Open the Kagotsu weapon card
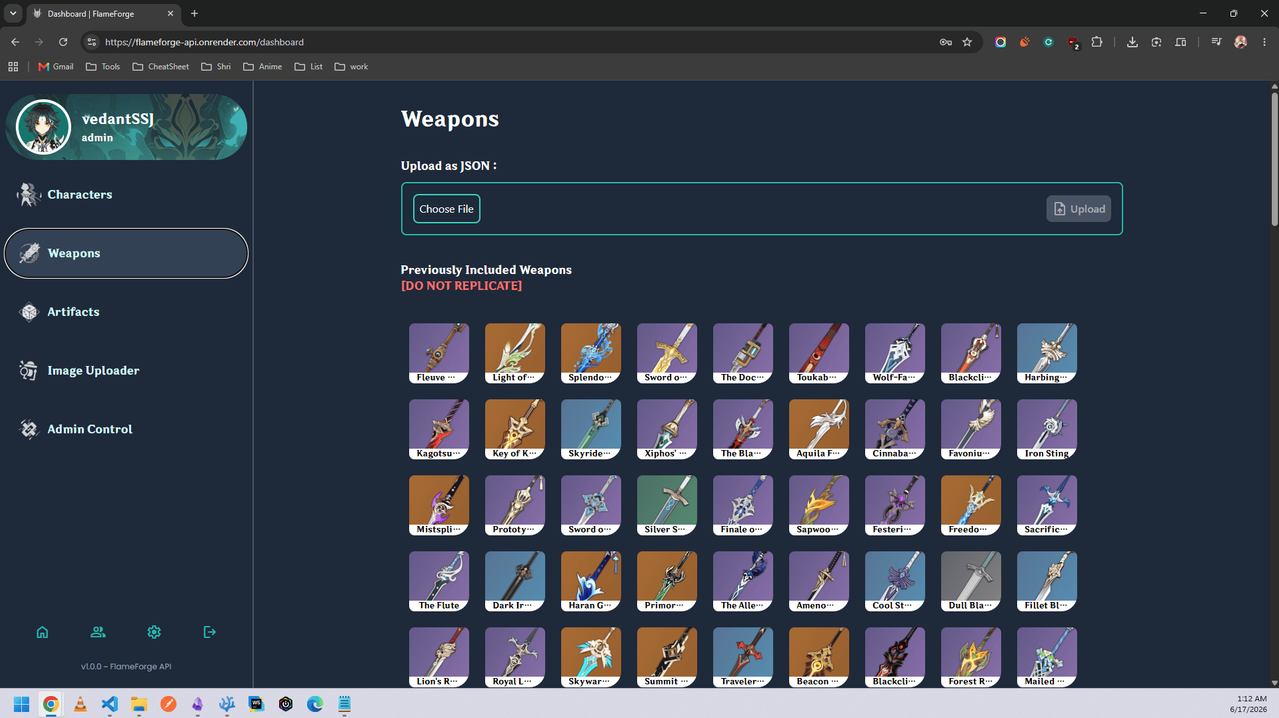 tap(439, 429)
